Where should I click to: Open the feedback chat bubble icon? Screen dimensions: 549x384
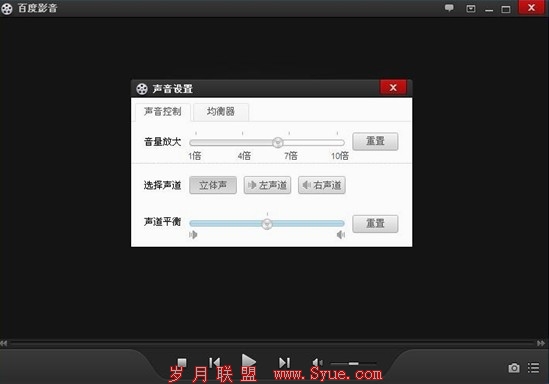coord(449,8)
